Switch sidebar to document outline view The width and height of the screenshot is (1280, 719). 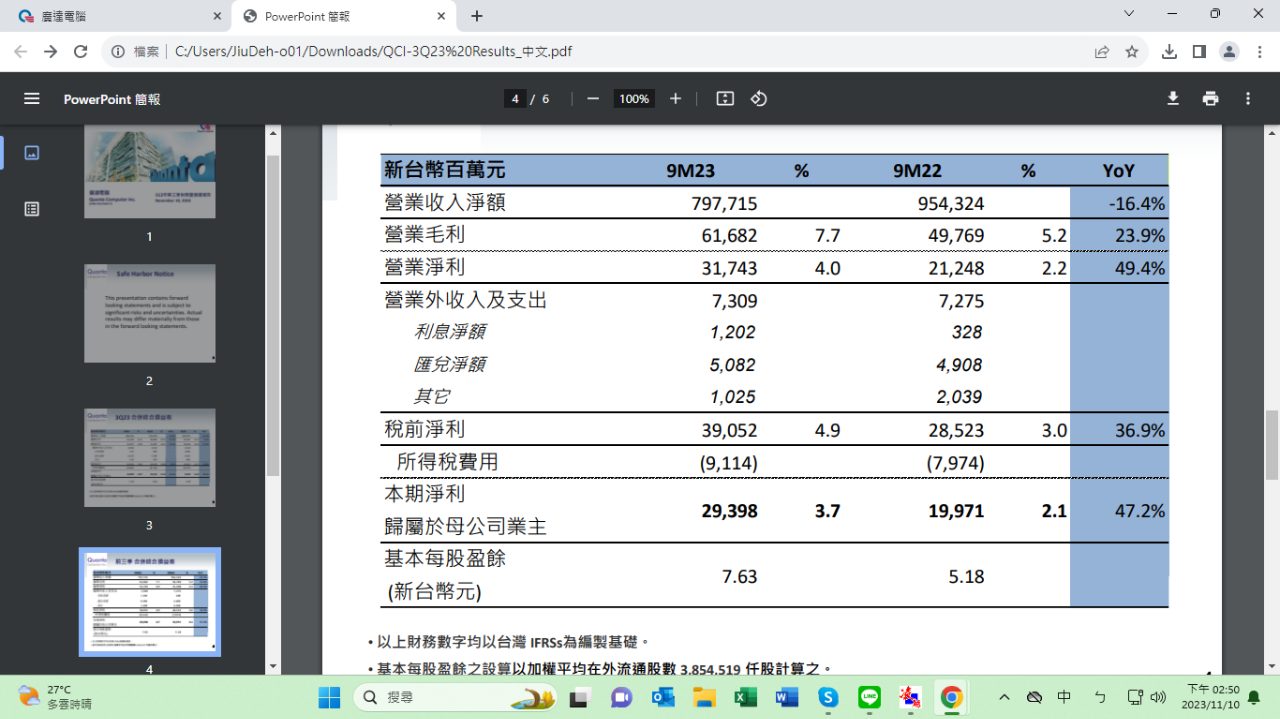(x=32, y=209)
